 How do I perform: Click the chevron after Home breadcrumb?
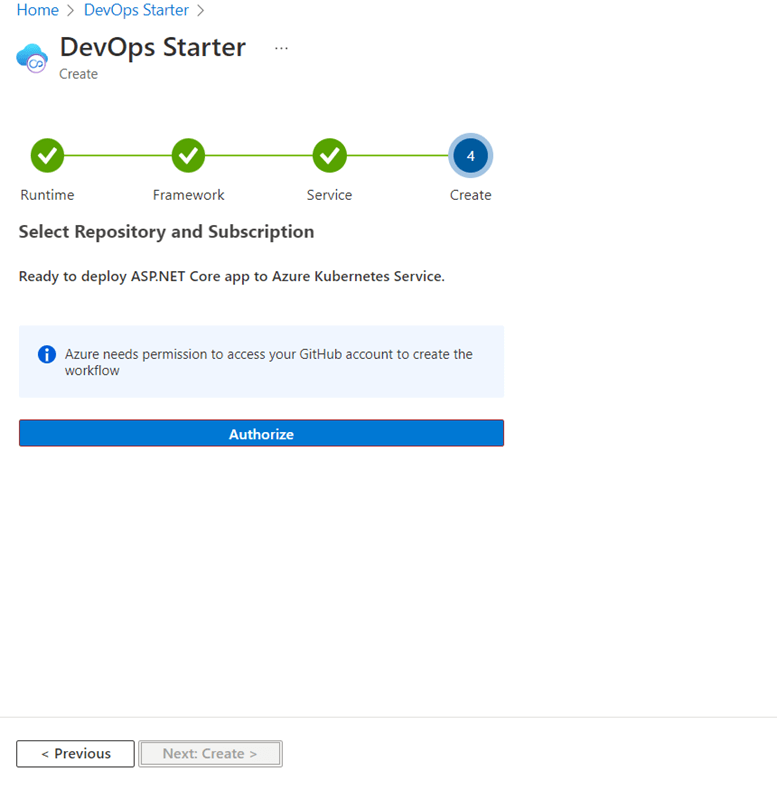point(71,11)
